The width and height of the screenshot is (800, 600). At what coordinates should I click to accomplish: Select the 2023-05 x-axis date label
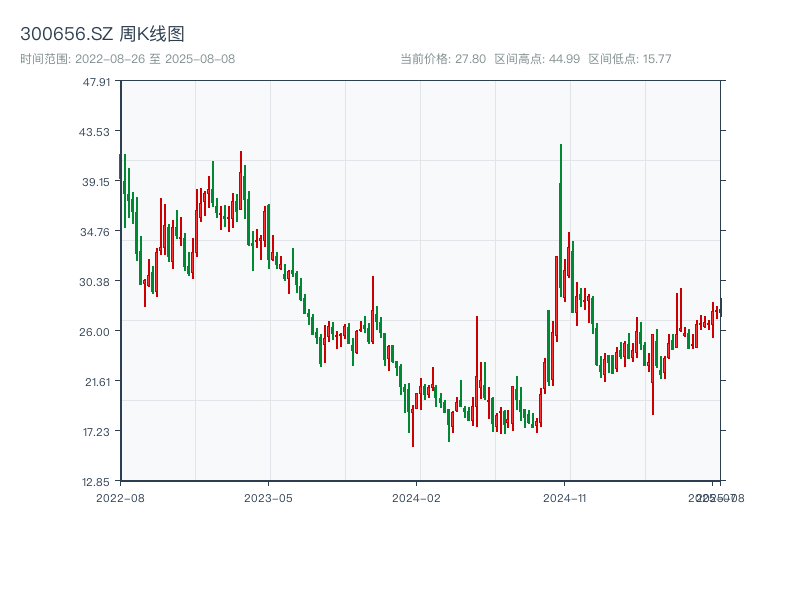268,497
